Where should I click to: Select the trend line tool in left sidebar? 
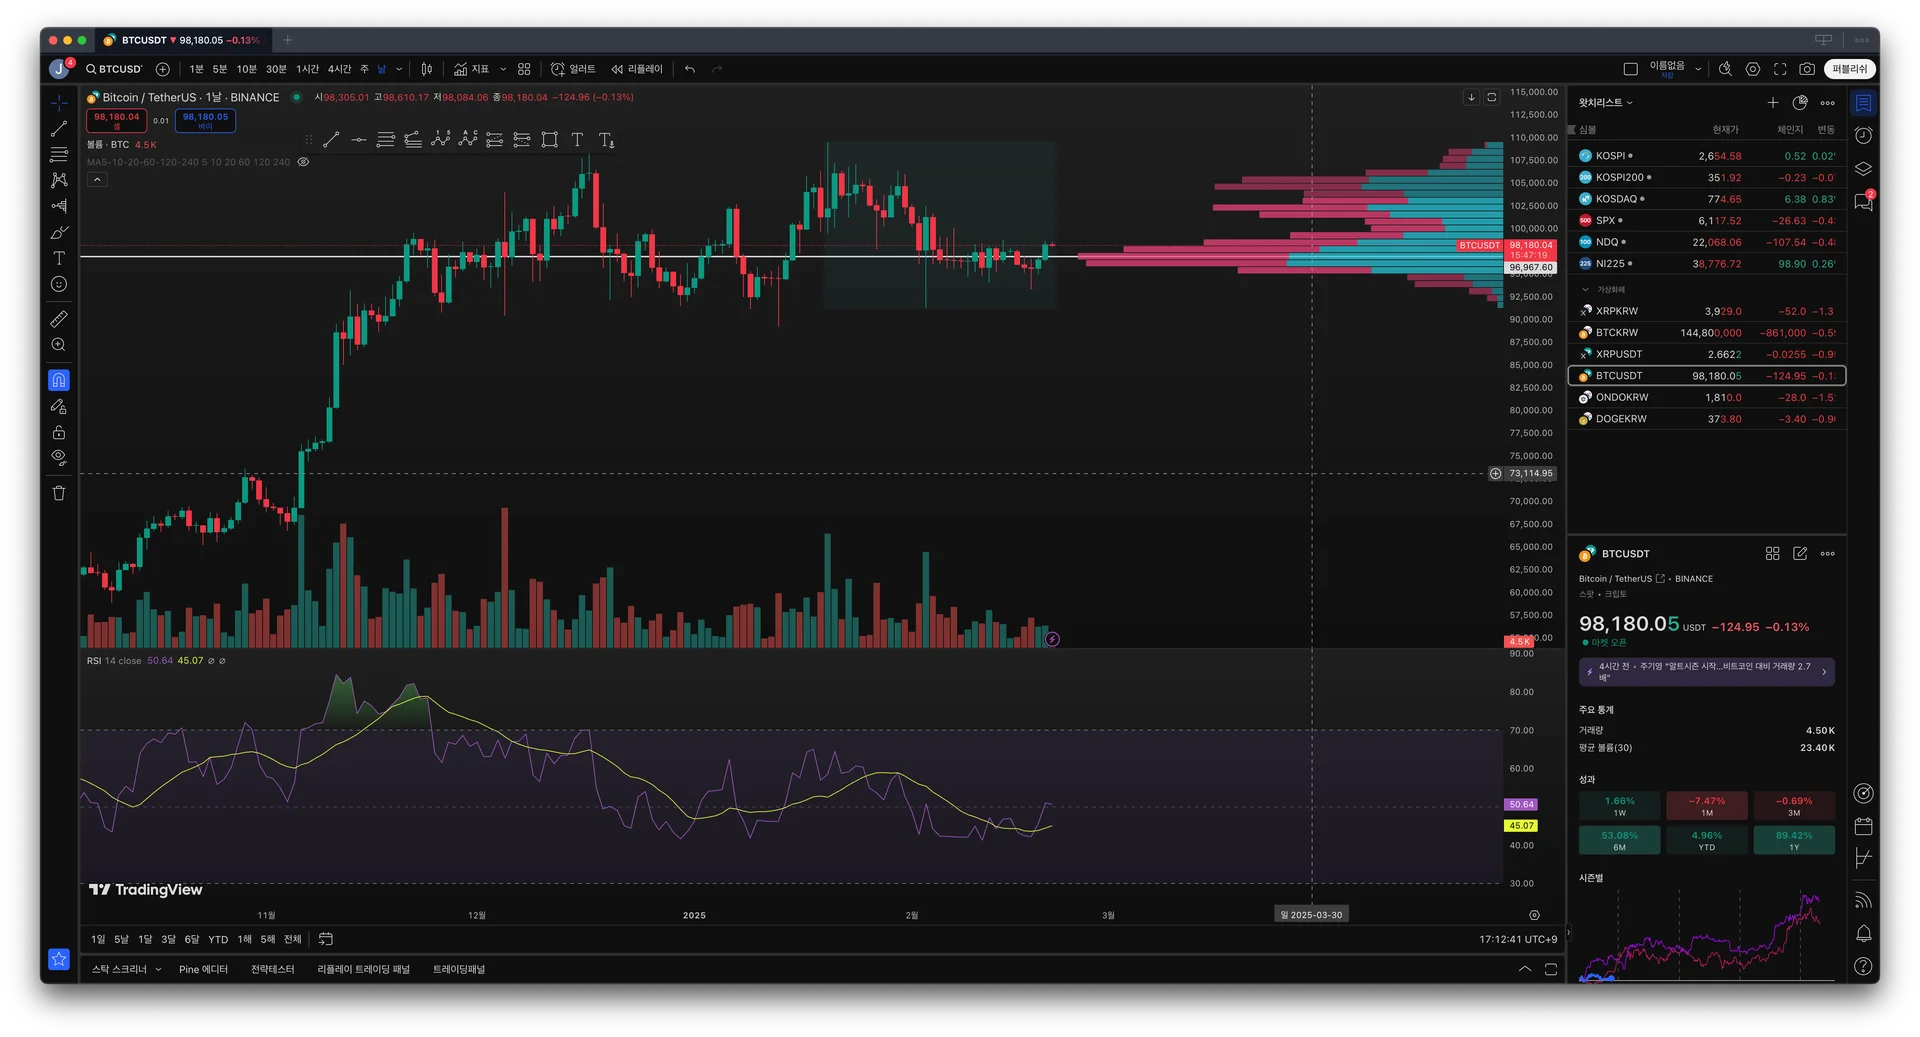59,129
